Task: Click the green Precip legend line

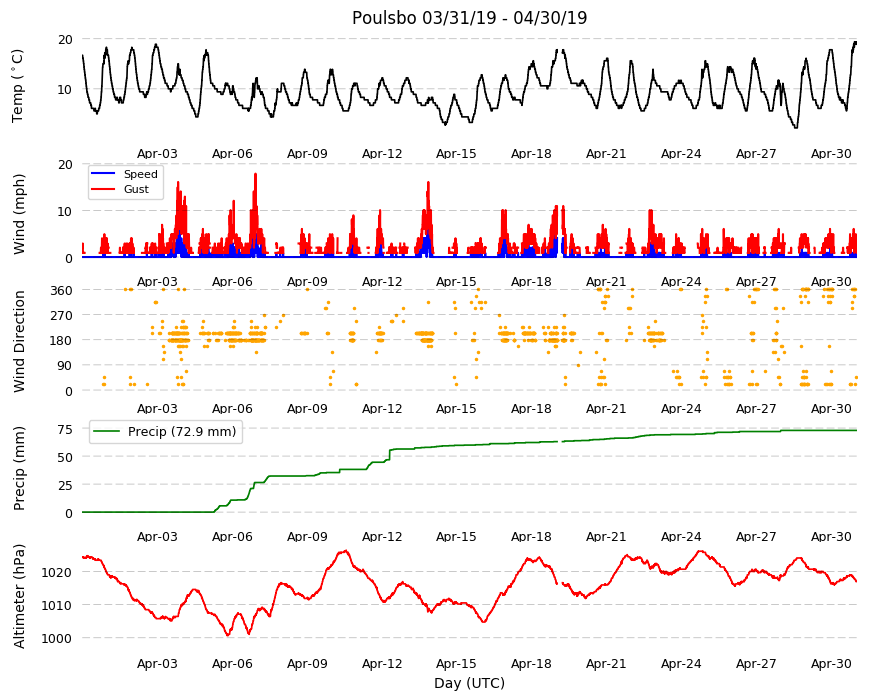Action: (x=107, y=432)
